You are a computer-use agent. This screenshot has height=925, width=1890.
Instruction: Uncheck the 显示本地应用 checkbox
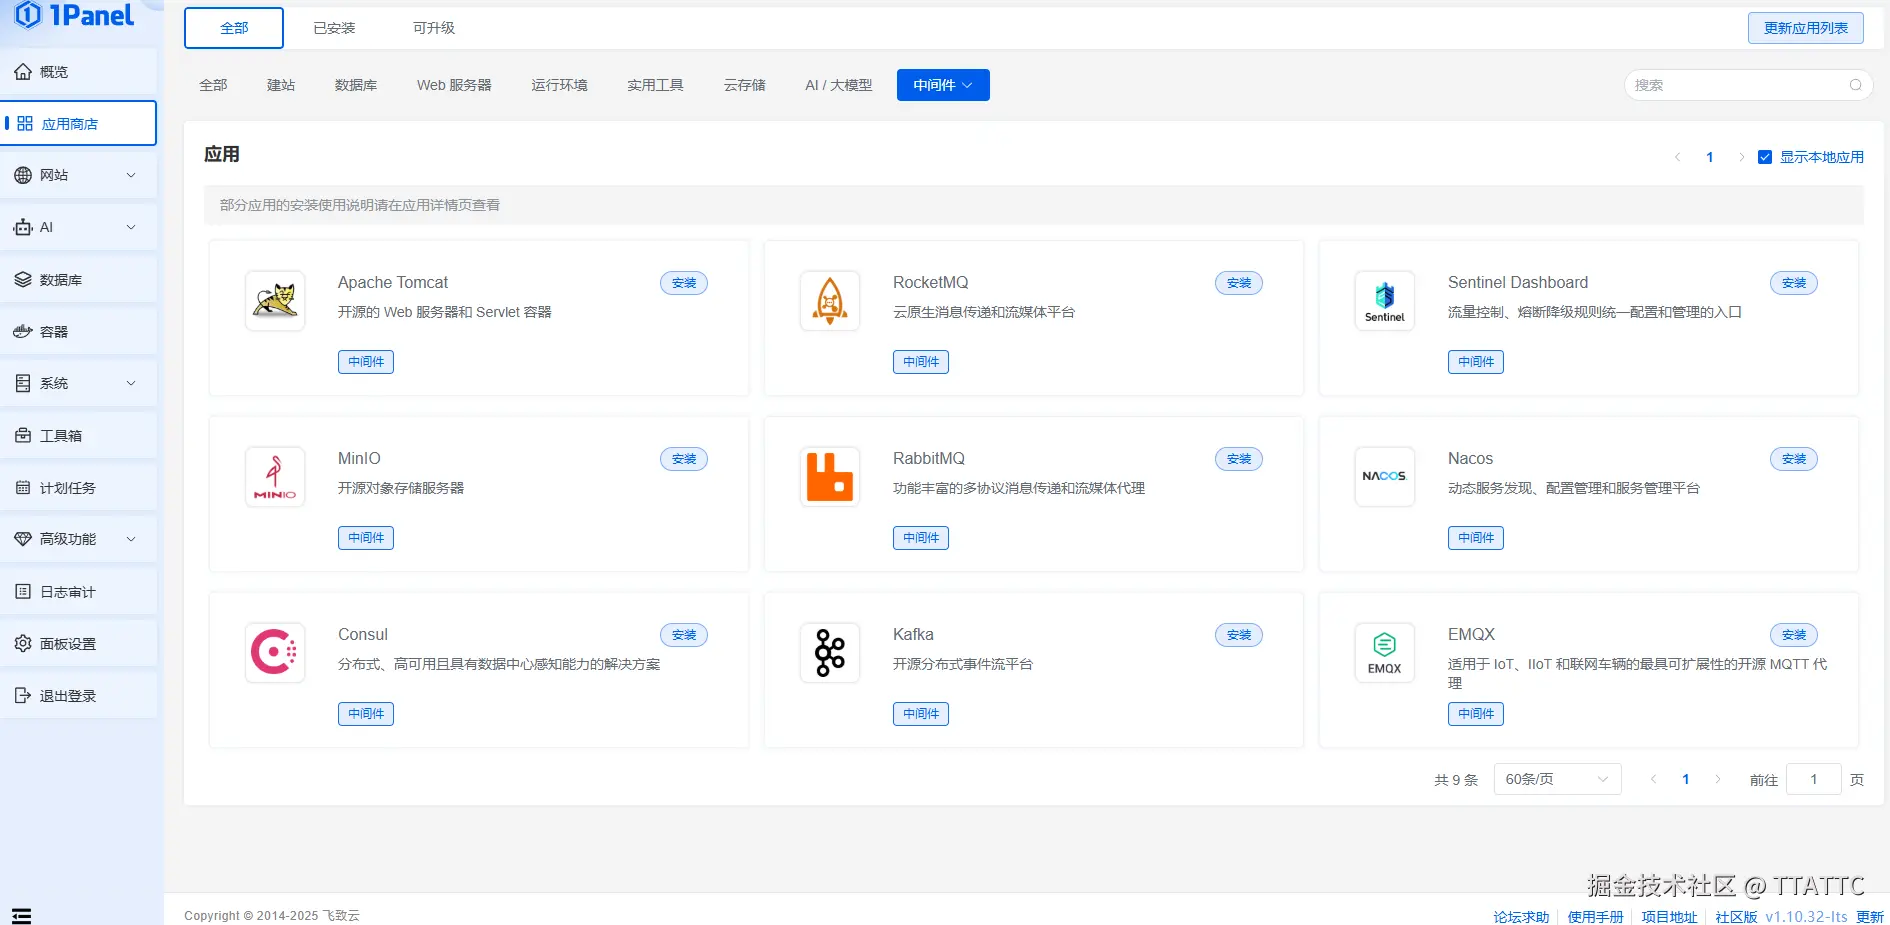point(1765,157)
